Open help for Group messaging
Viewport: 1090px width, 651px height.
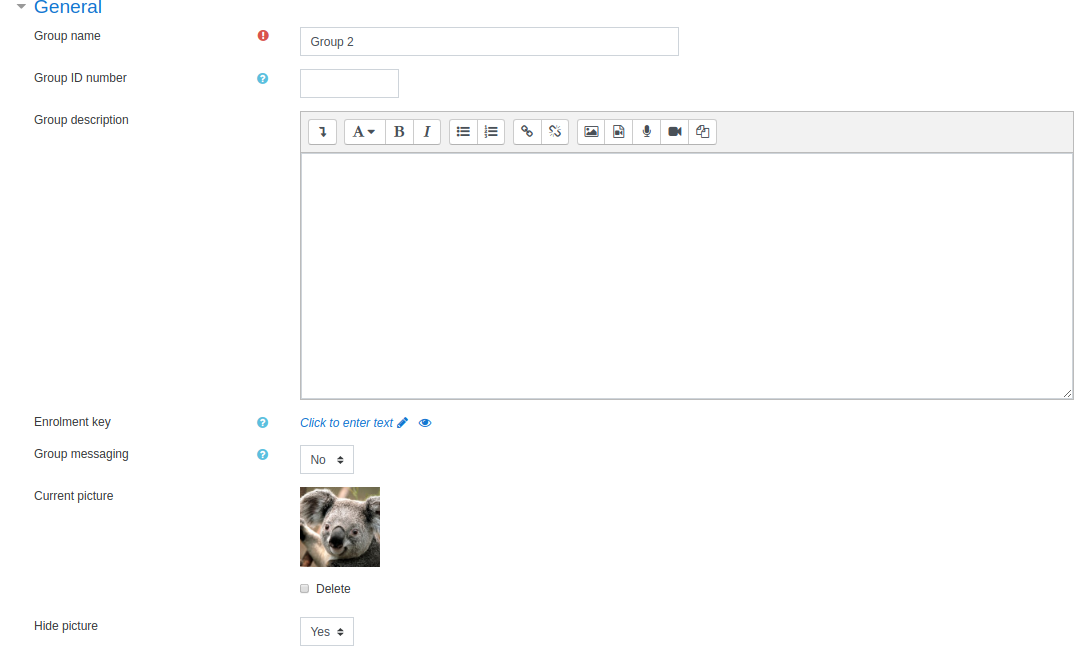click(x=262, y=455)
